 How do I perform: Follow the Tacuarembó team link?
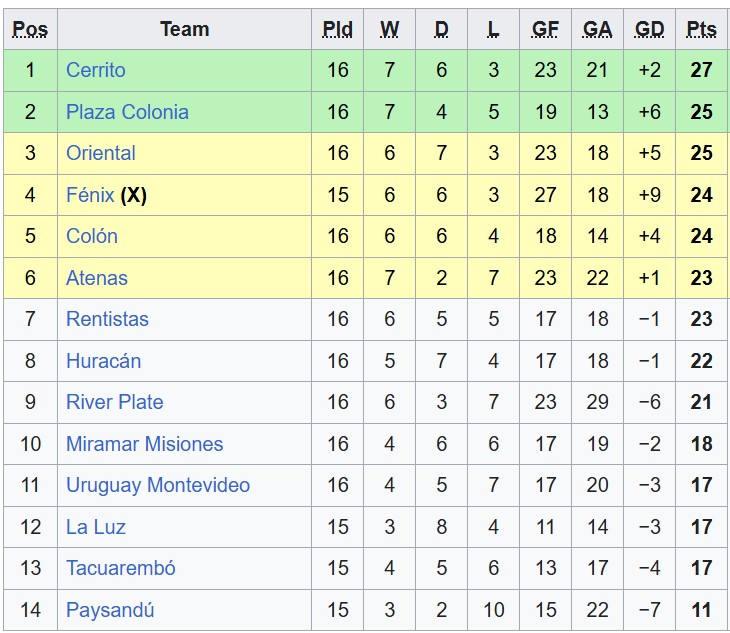click(121, 568)
